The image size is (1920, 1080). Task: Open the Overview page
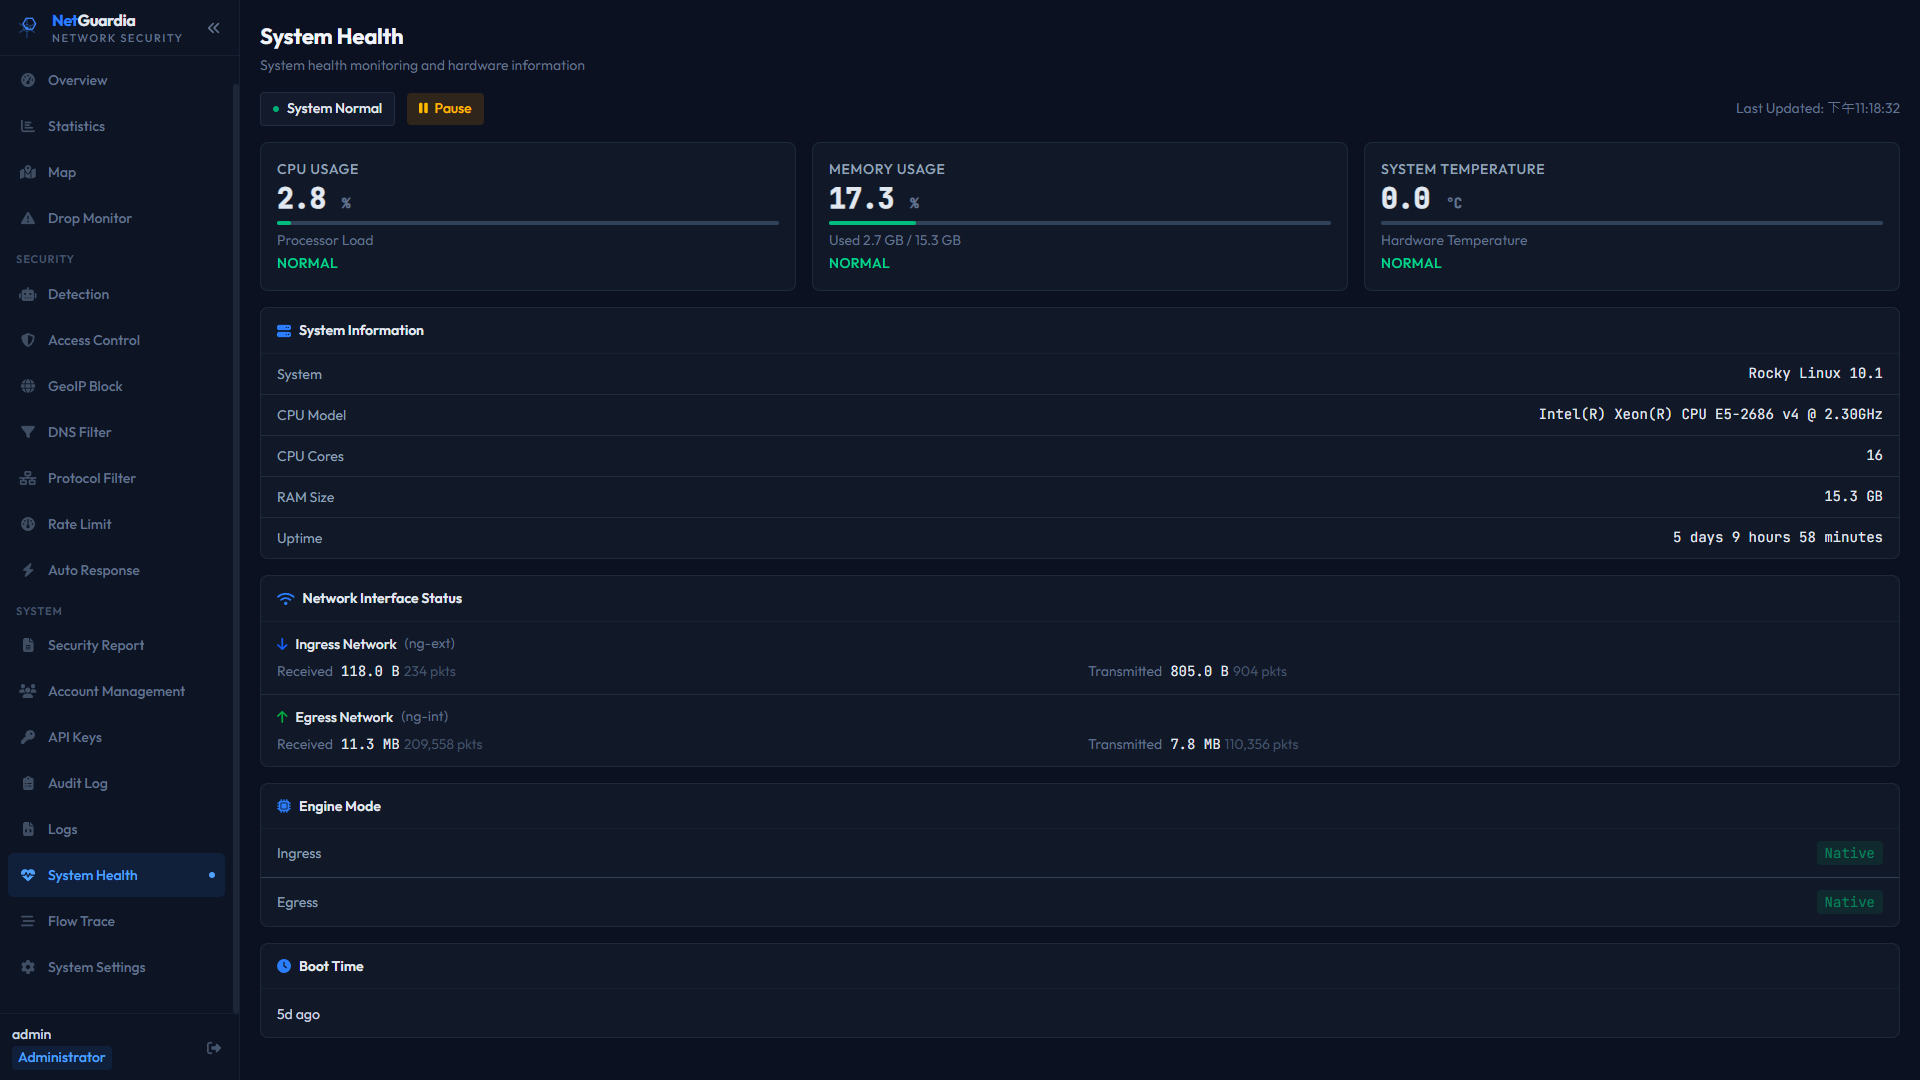pyautogui.click(x=116, y=80)
